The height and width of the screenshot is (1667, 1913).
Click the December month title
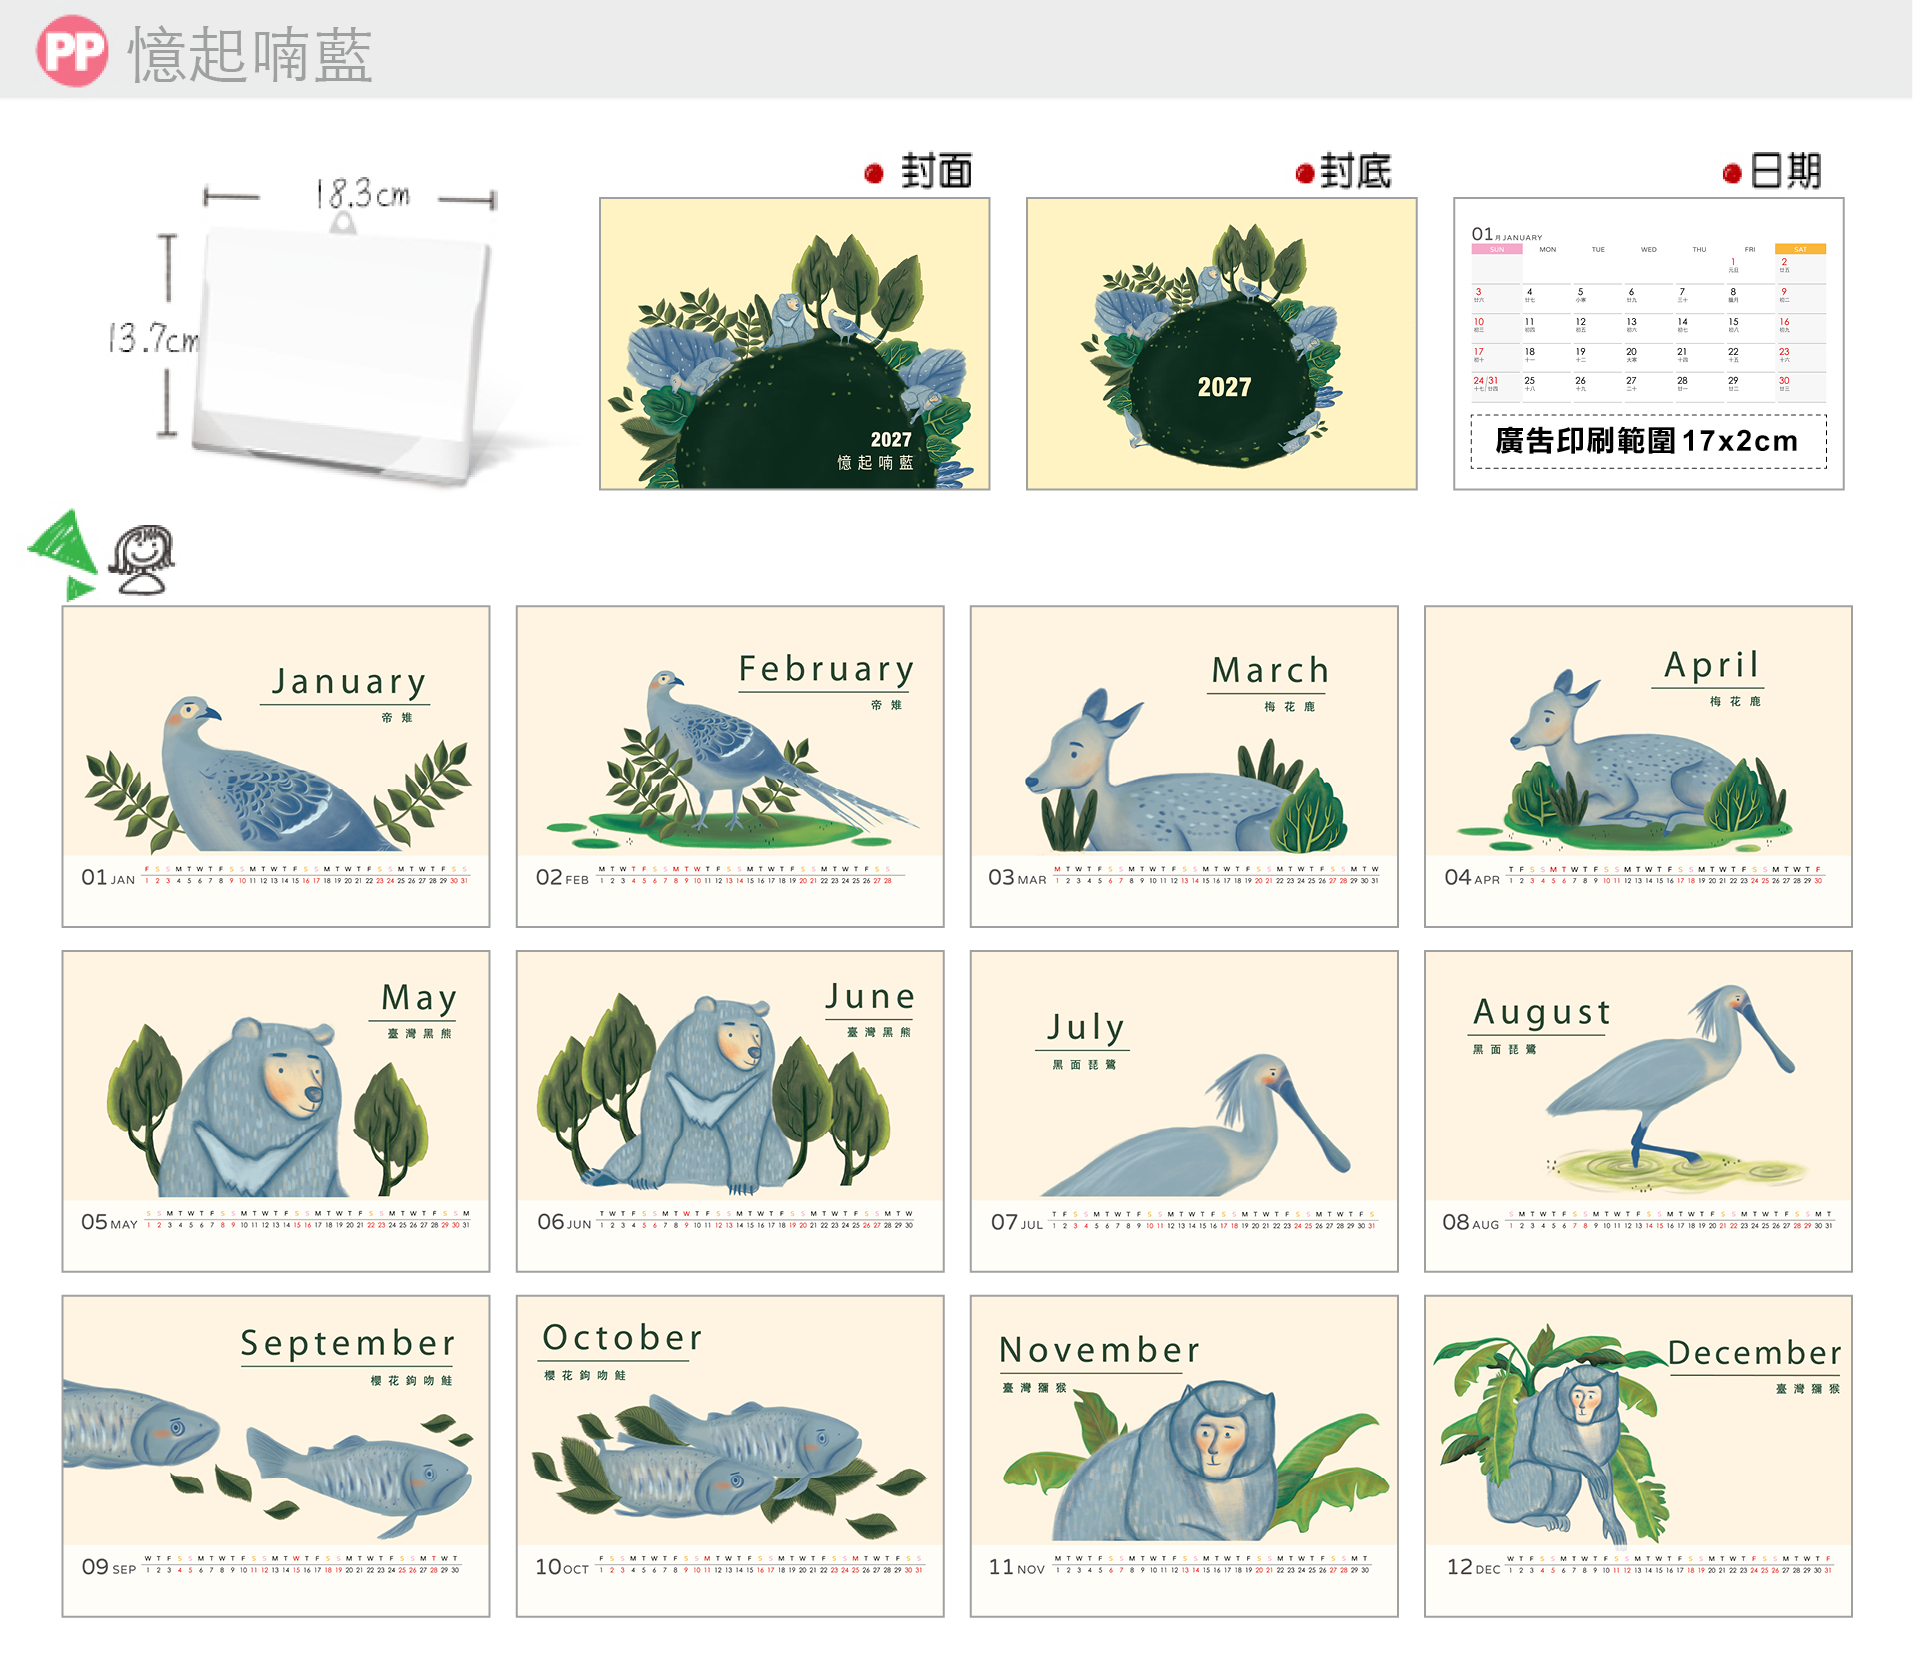click(x=1755, y=1353)
